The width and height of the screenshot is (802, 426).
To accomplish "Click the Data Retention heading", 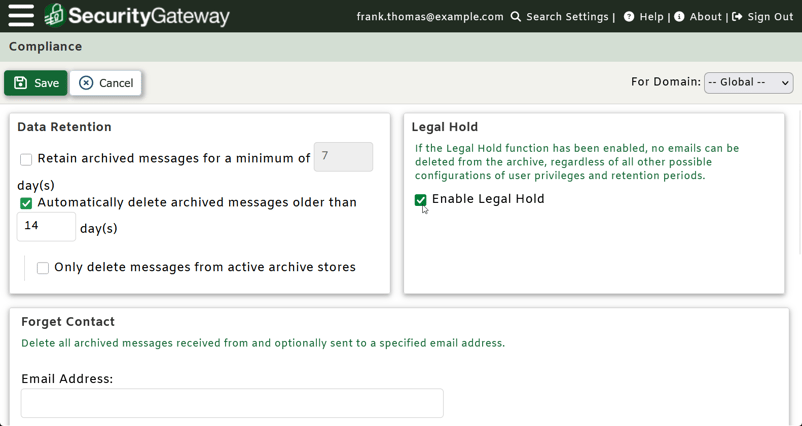I will [x=64, y=127].
